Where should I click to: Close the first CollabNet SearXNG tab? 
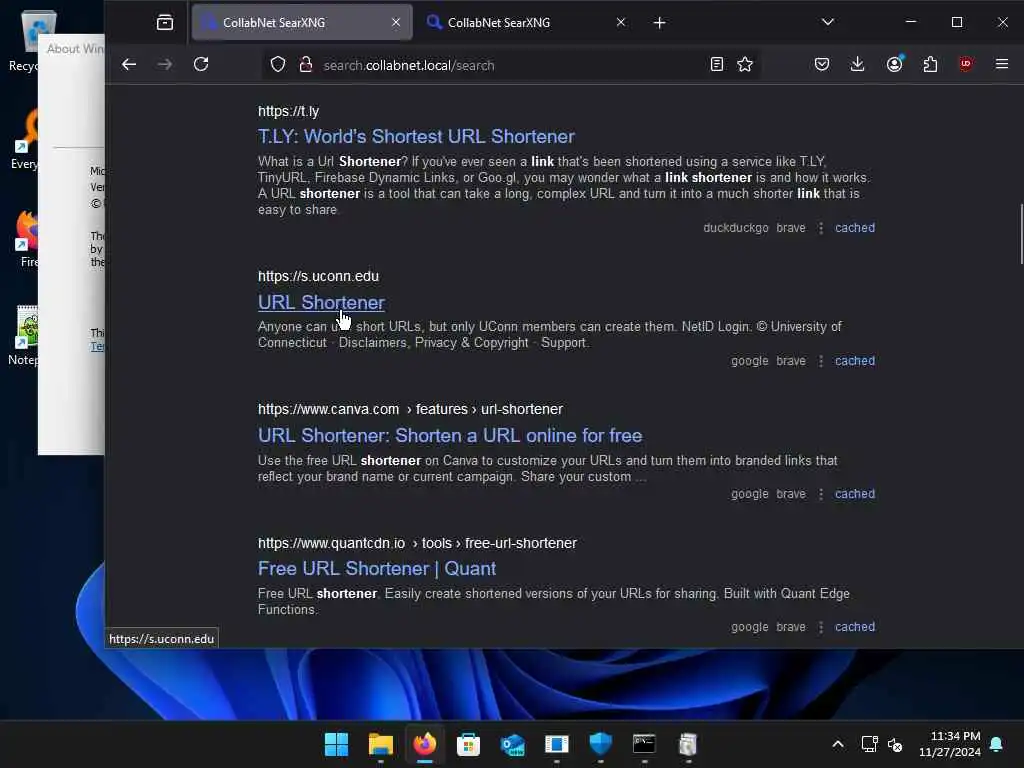(x=396, y=22)
